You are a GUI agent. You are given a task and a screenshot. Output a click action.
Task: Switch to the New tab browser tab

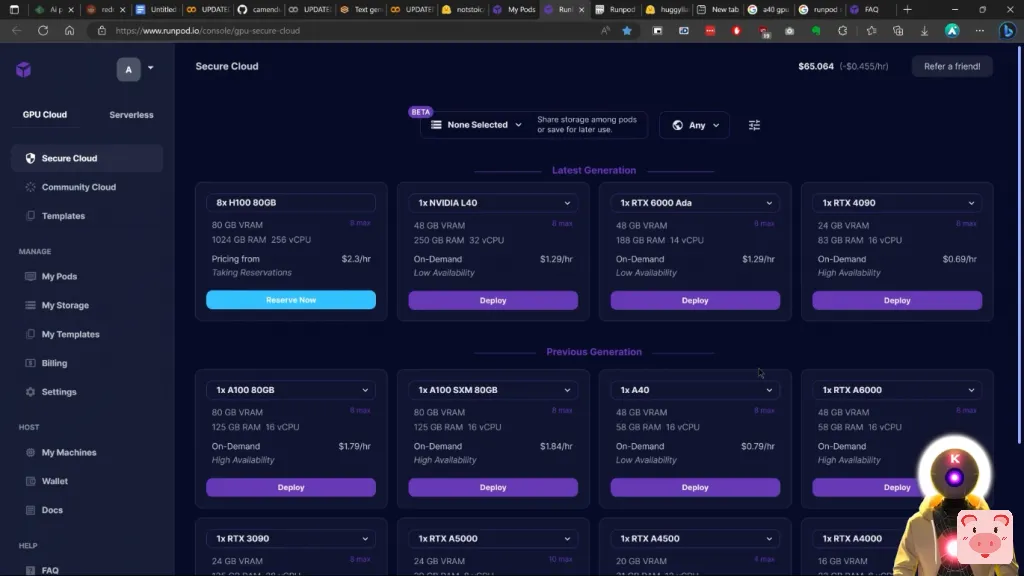coord(718,9)
